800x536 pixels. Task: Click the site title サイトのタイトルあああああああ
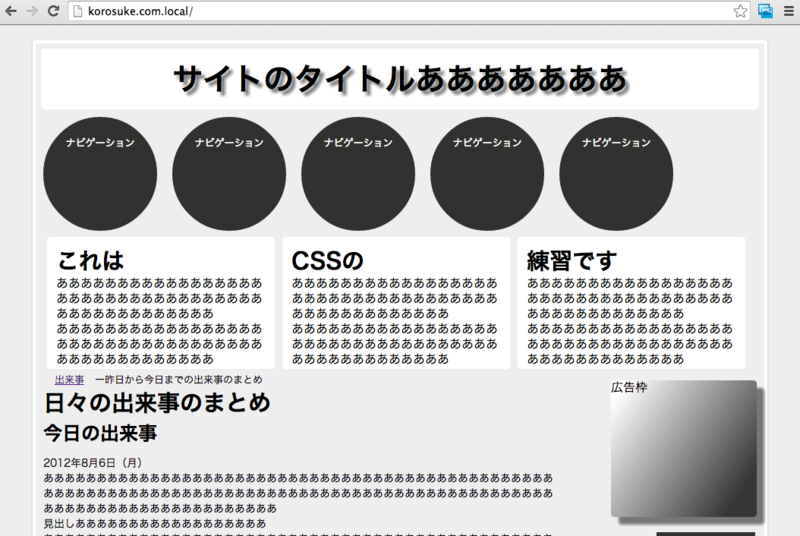point(400,79)
